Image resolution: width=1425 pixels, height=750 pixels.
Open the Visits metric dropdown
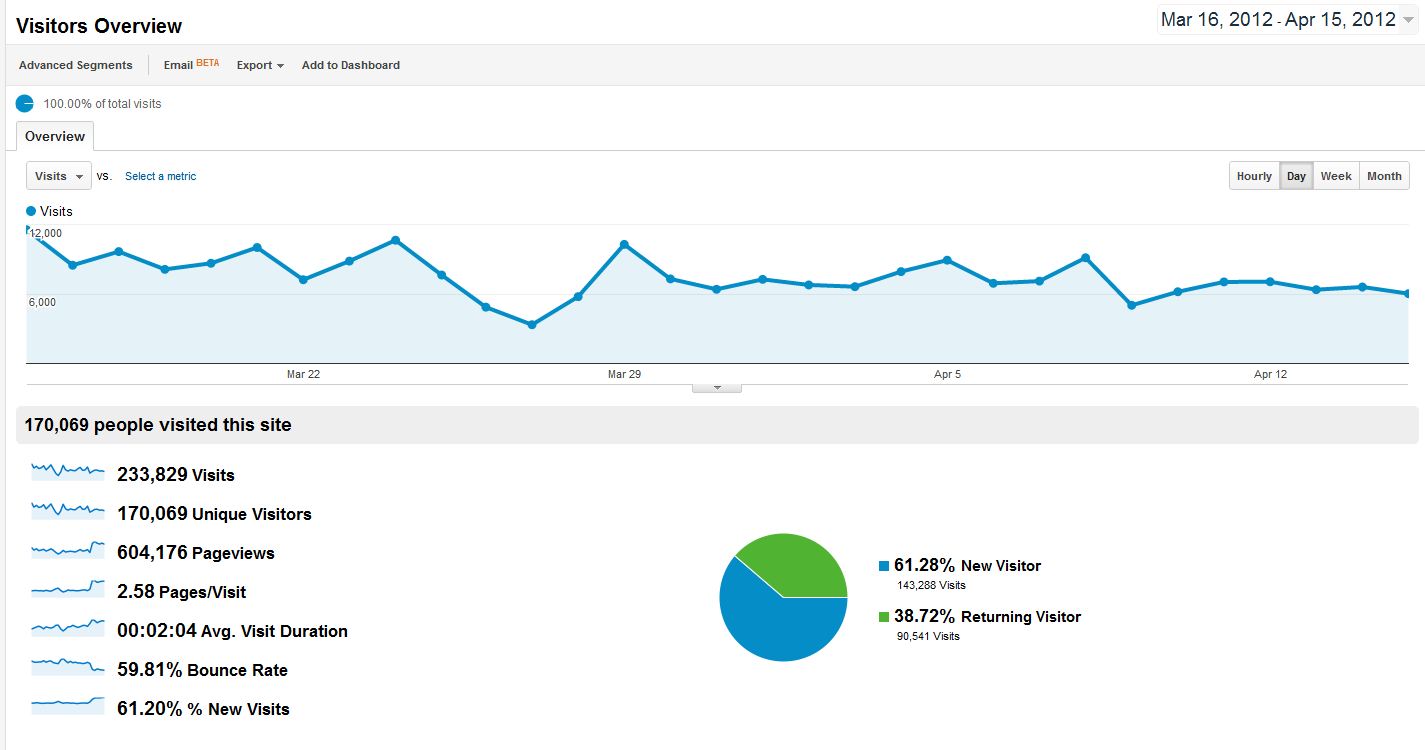(x=59, y=176)
